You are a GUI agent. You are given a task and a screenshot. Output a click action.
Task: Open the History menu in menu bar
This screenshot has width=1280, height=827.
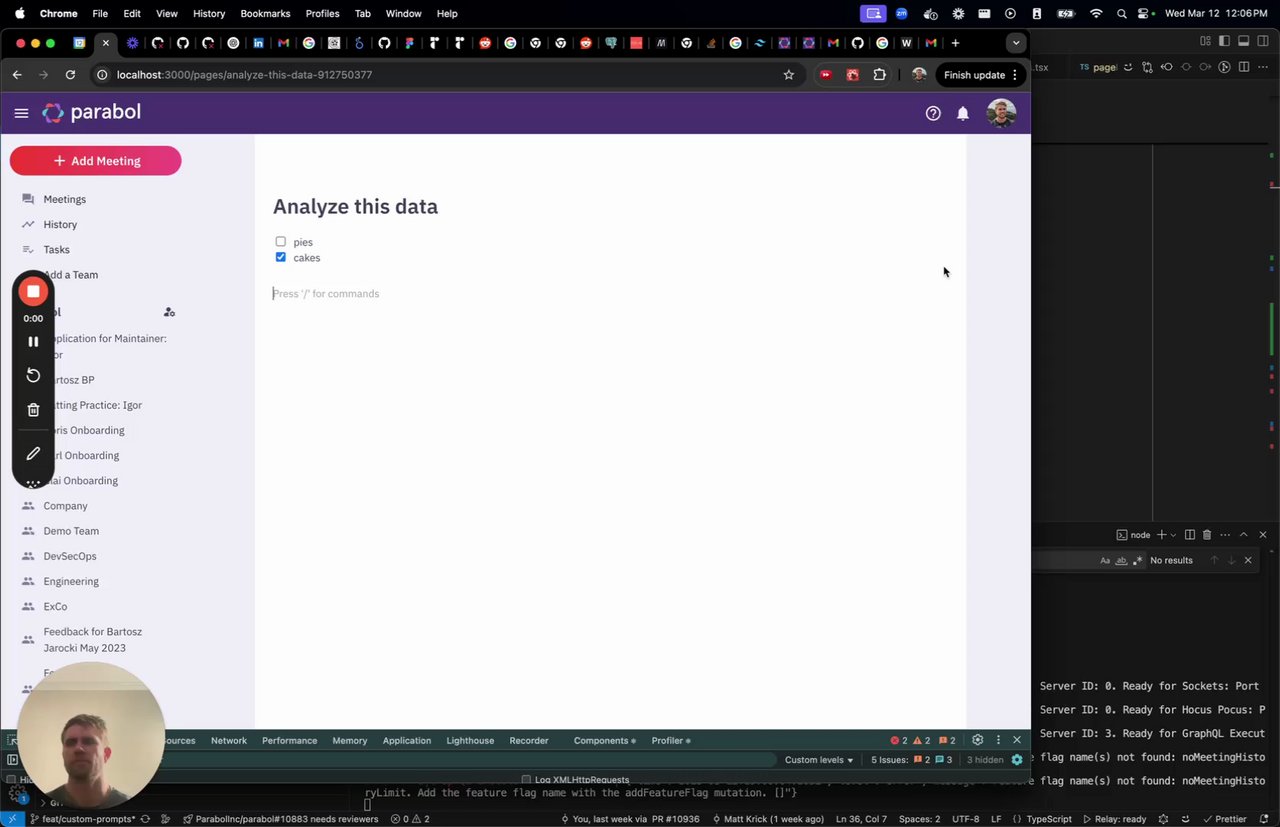tap(209, 13)
